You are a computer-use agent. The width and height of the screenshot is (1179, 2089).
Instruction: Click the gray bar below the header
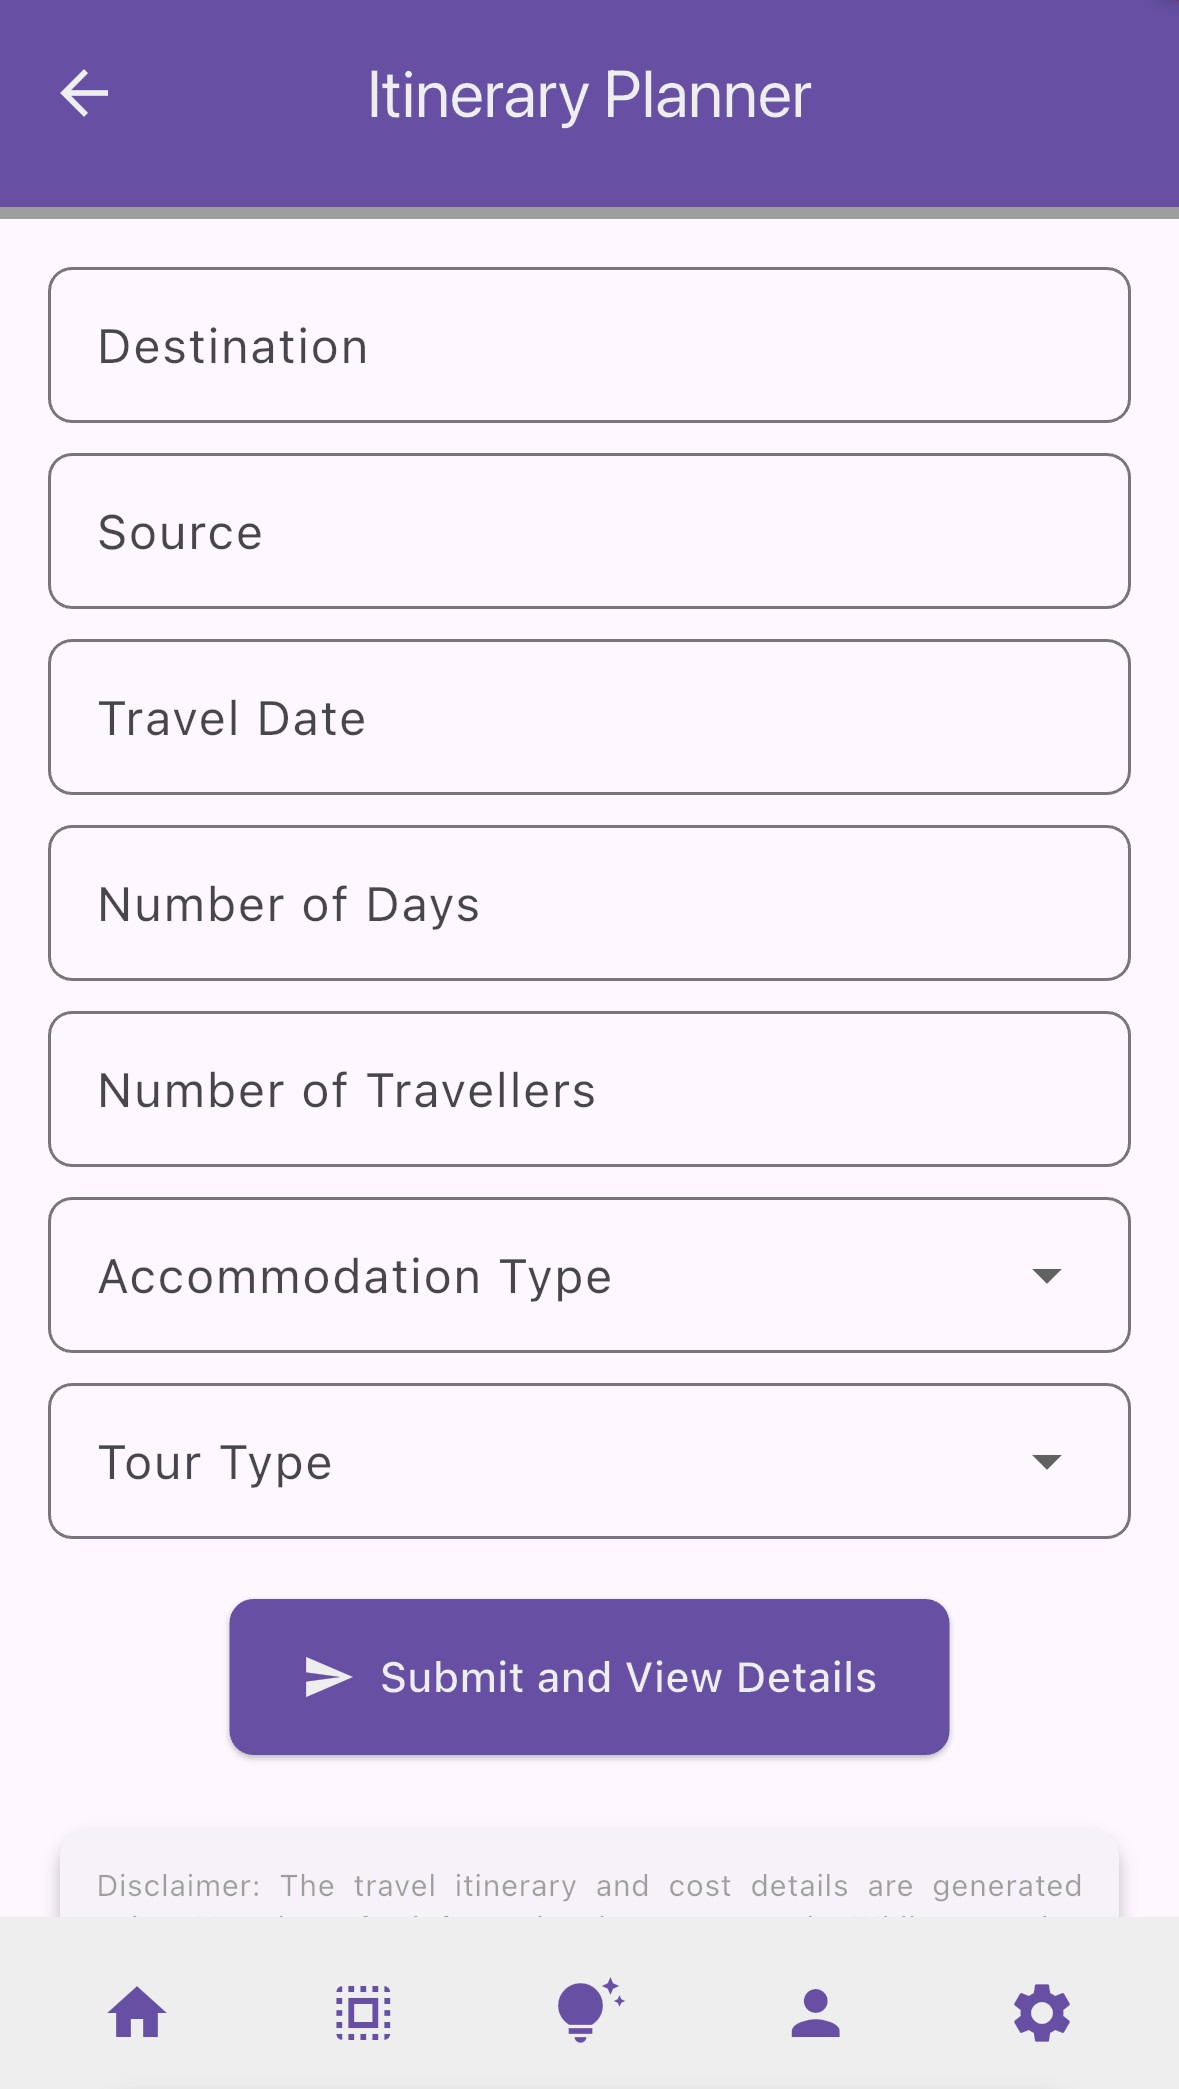click(x=589, y=213)
